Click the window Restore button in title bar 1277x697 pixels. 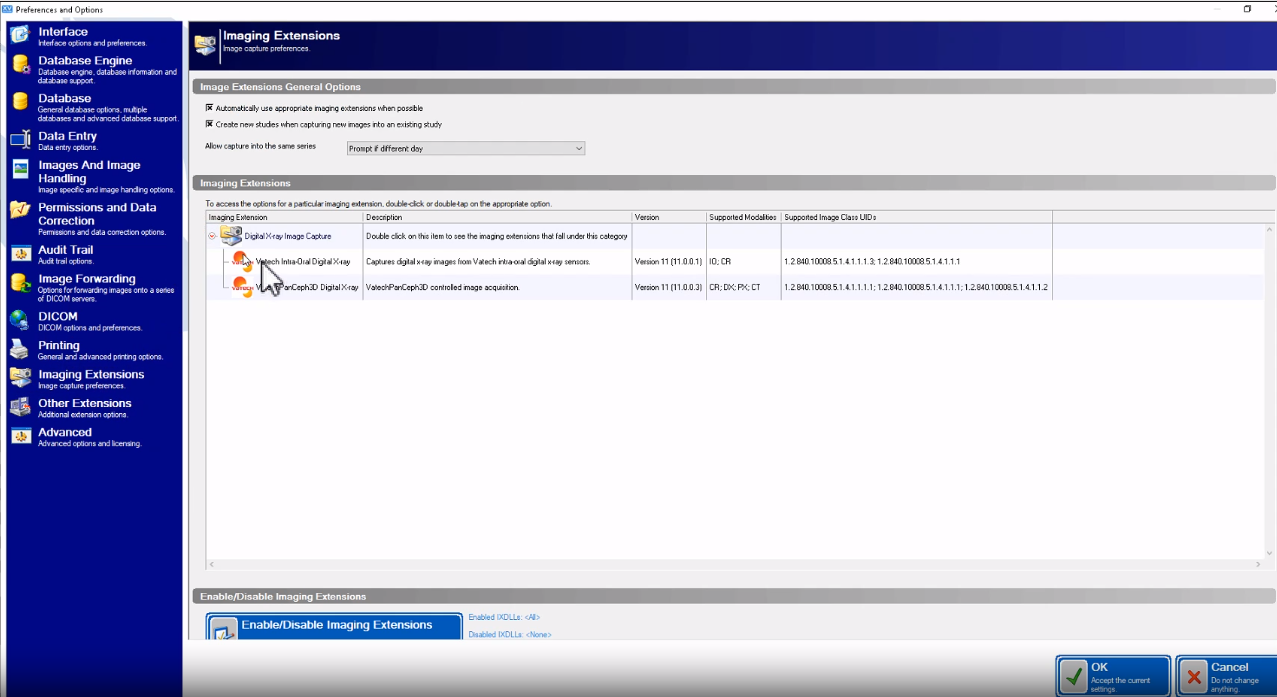coord(1247,9)
